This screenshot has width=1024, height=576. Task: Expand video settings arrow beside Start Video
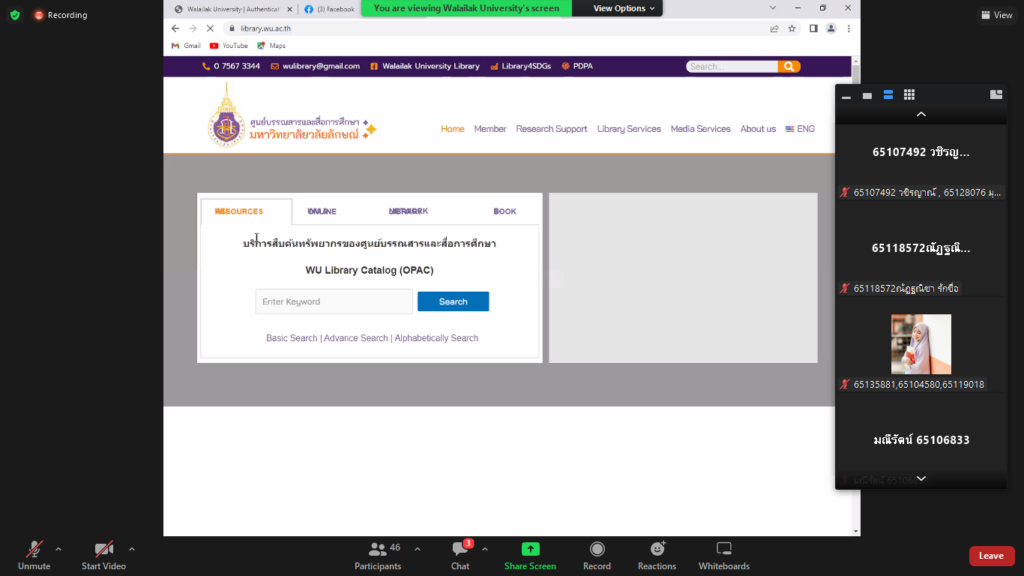click(132, 549)
